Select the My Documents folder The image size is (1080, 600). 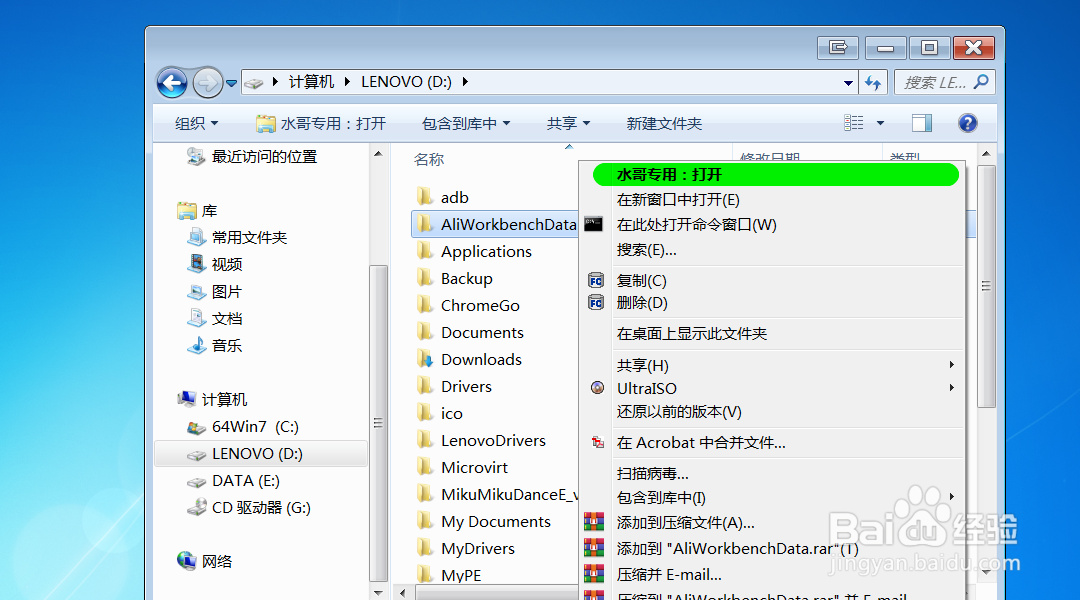point(484,521)
